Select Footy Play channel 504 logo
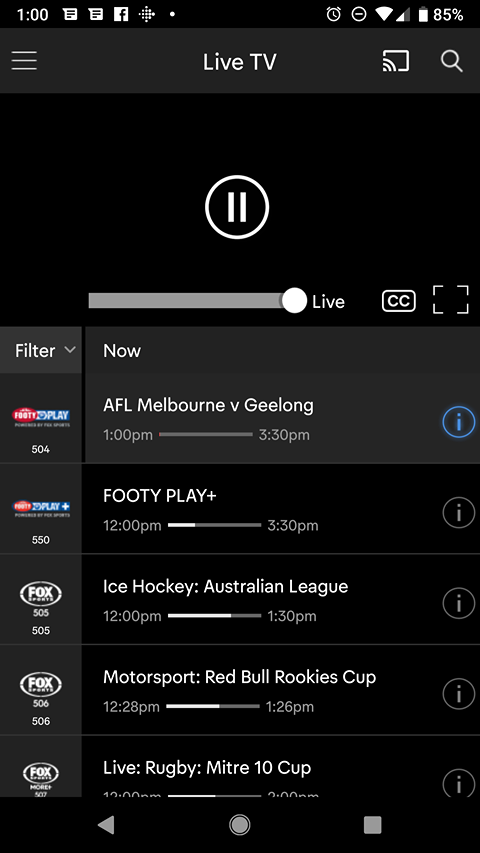Screen dimensions: 480x853 click(x=41, y=418)
